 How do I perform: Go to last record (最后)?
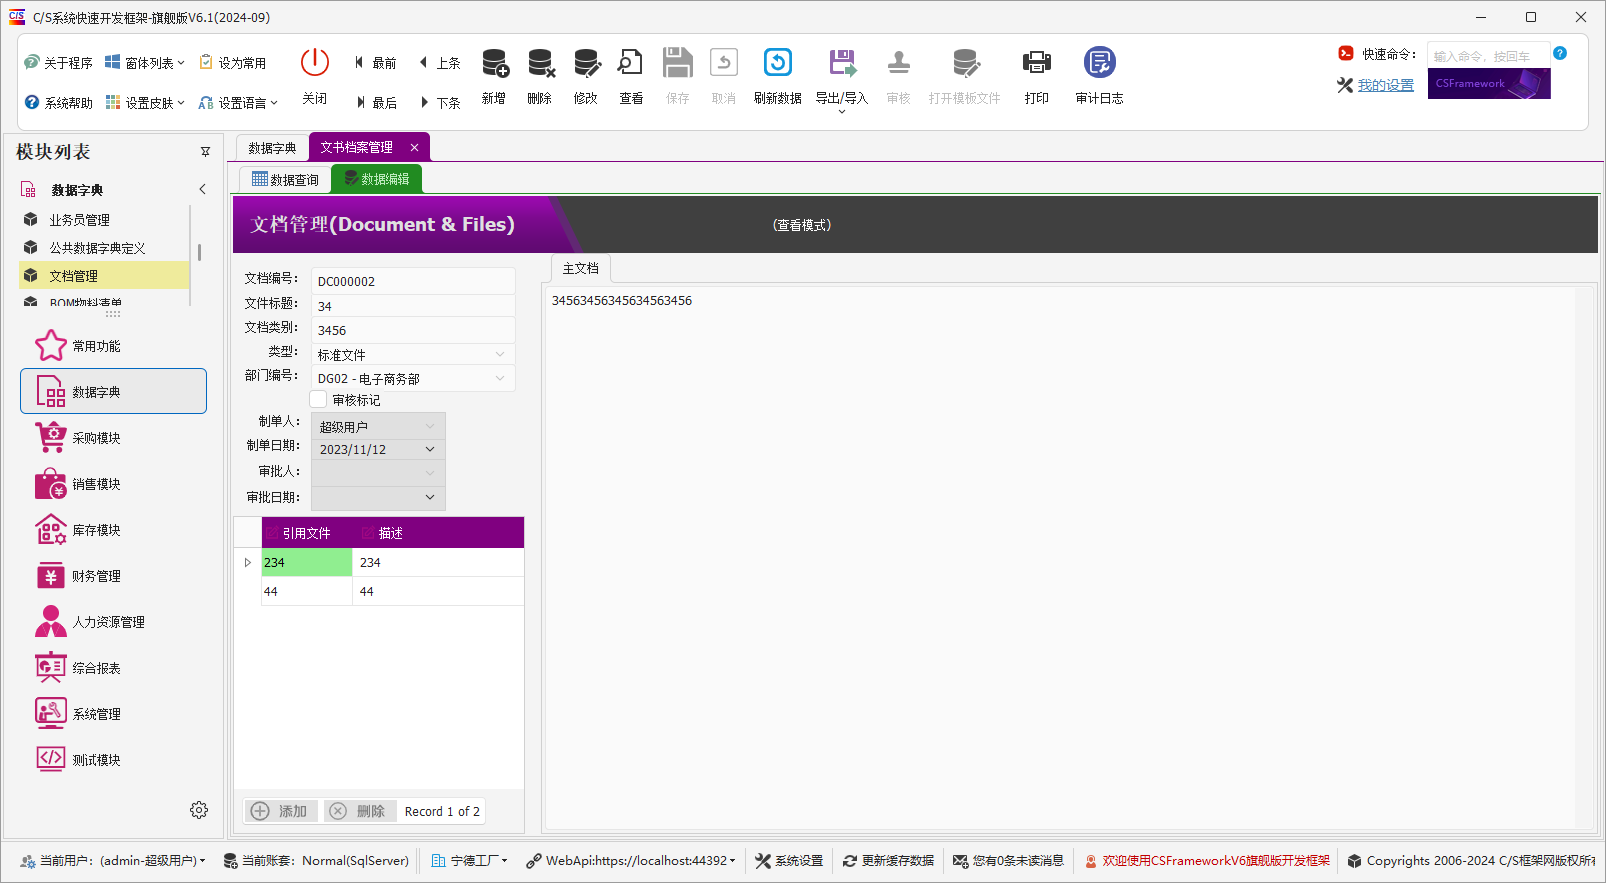click(x=375, y=103)
